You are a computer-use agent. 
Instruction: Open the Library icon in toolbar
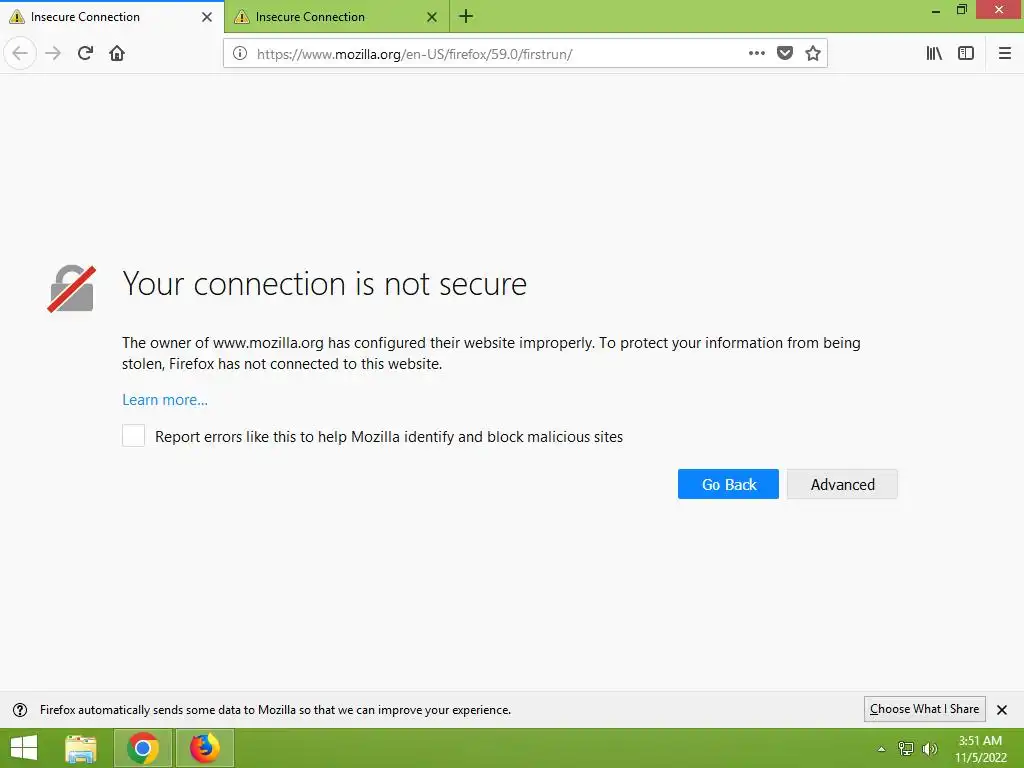tap(934, 54)
